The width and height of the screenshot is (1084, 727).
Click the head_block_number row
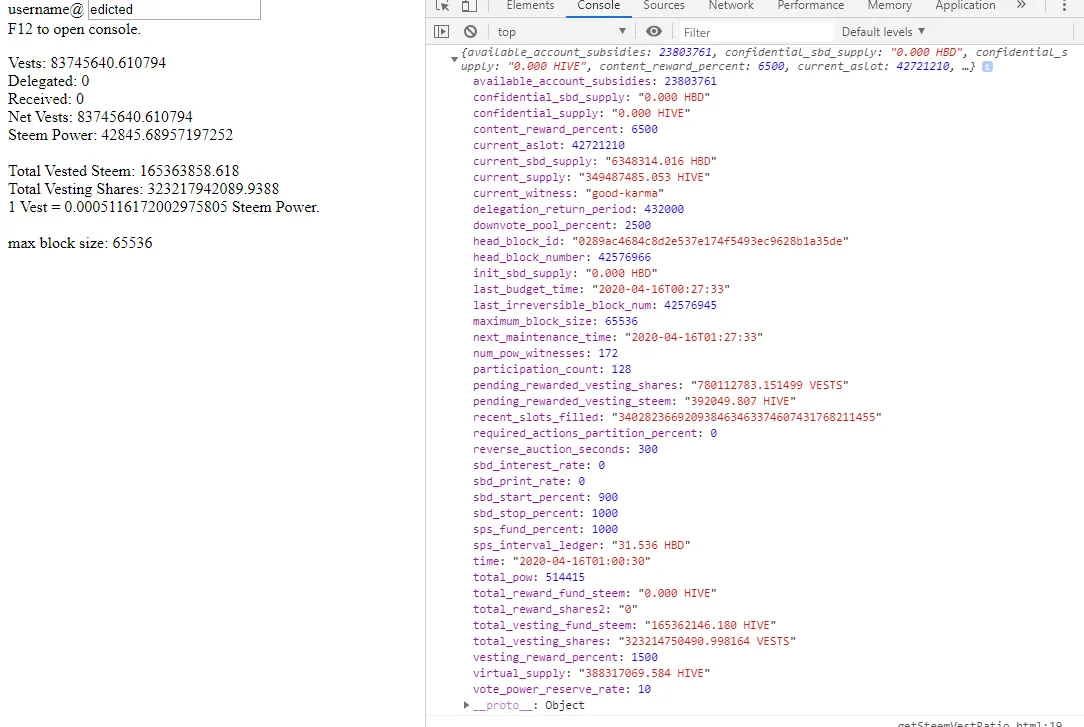click(561, 257)
